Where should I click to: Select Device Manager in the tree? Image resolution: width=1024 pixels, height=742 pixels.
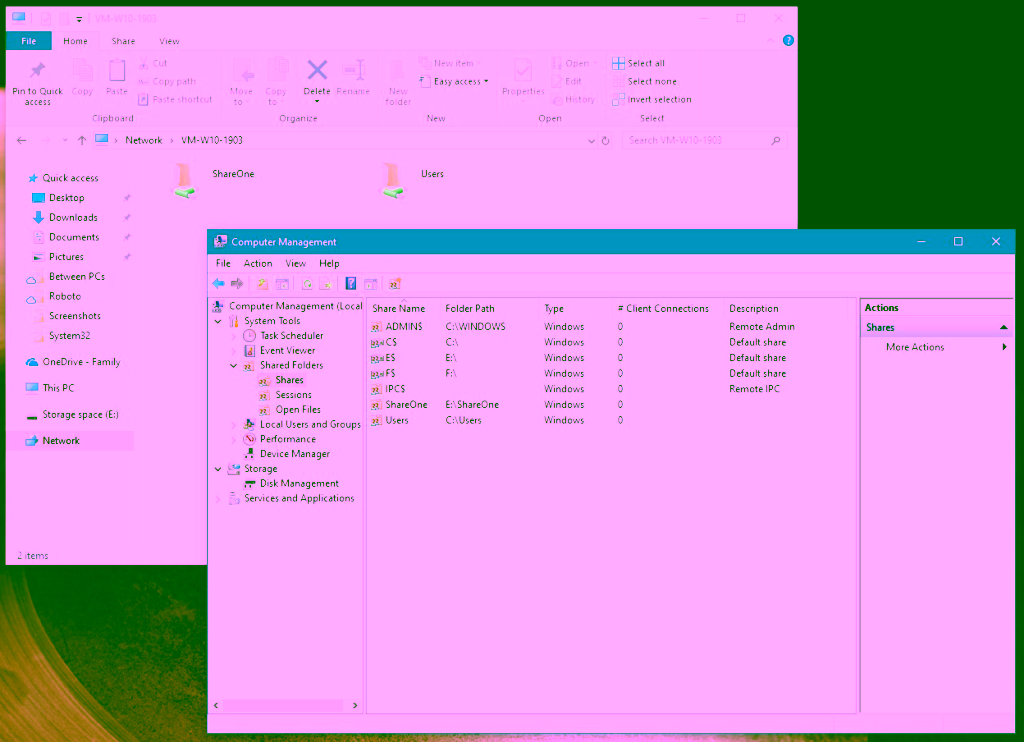(294, 454)
